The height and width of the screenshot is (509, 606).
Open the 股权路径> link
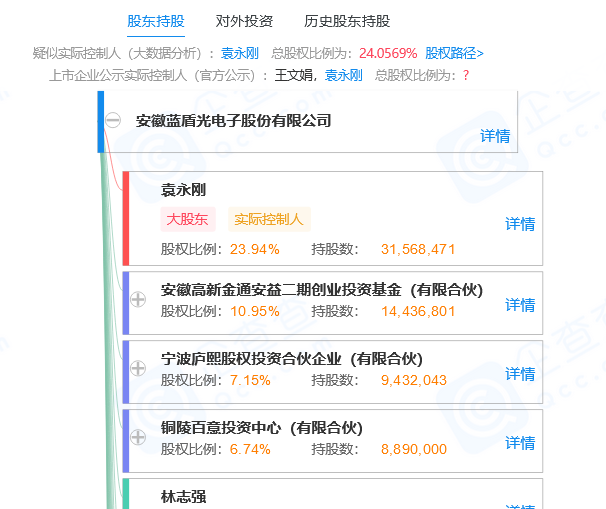click(x=454, y=53)
